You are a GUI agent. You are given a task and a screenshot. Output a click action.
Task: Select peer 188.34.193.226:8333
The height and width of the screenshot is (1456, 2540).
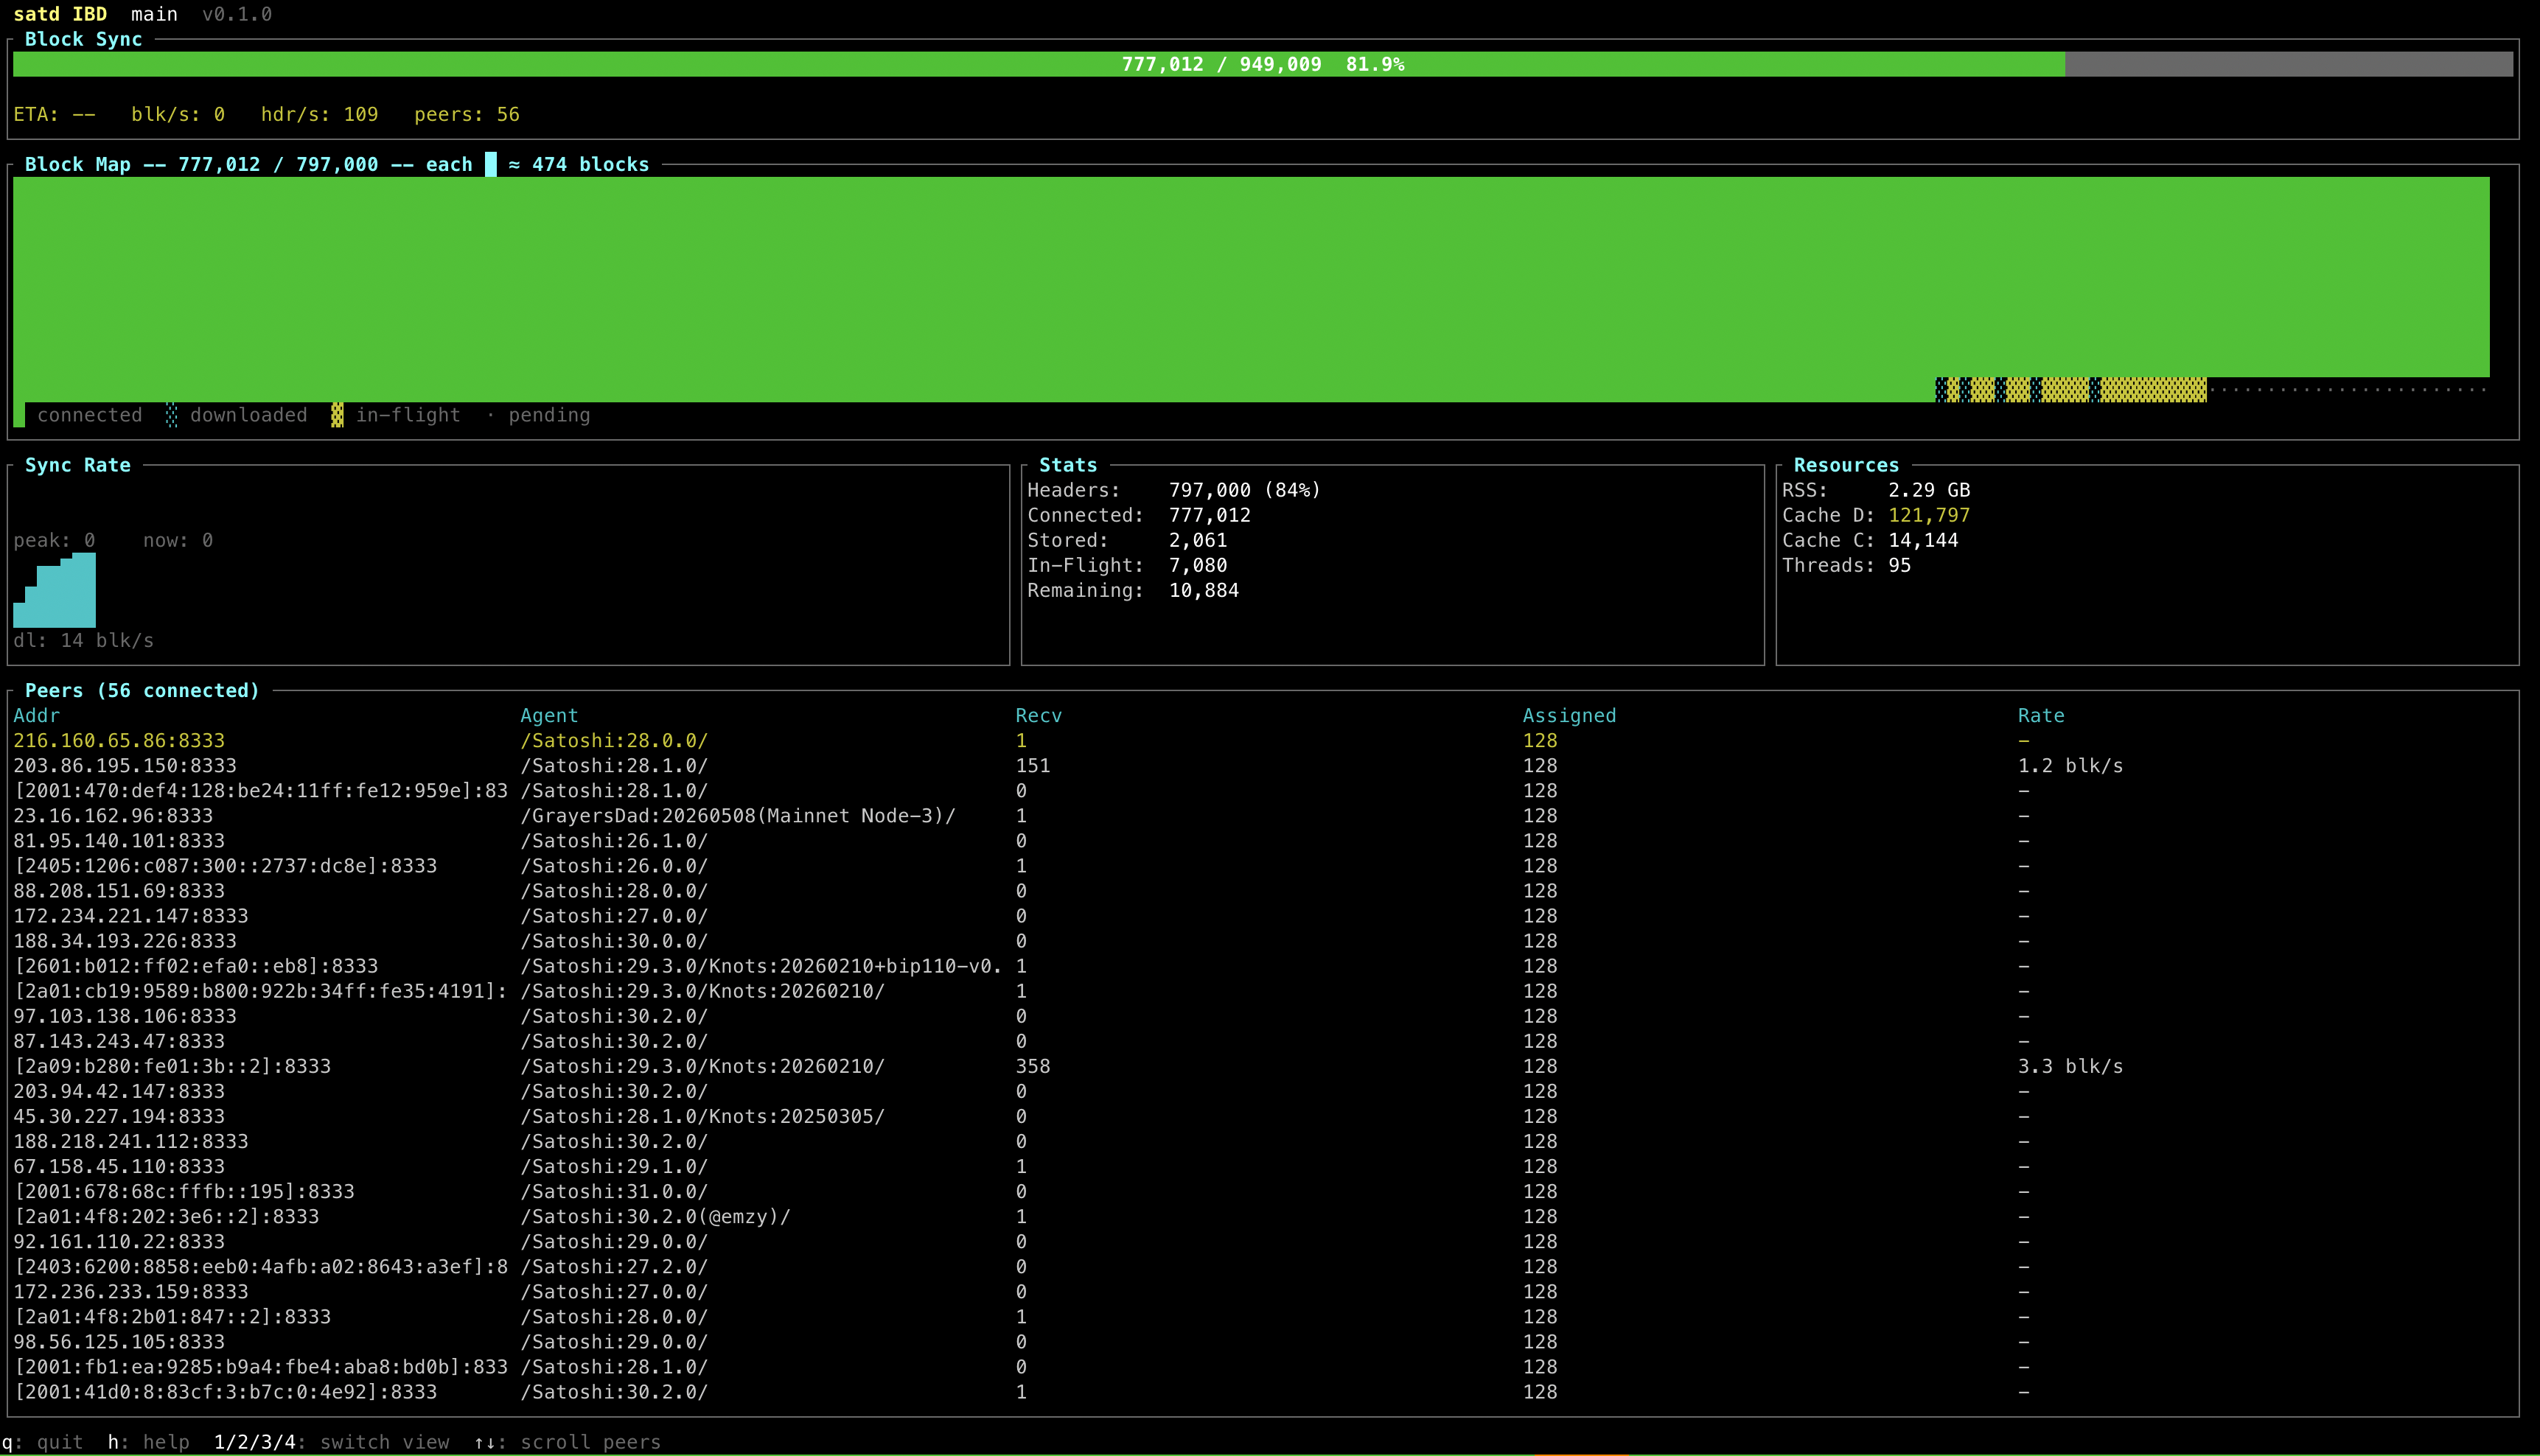1263,941
